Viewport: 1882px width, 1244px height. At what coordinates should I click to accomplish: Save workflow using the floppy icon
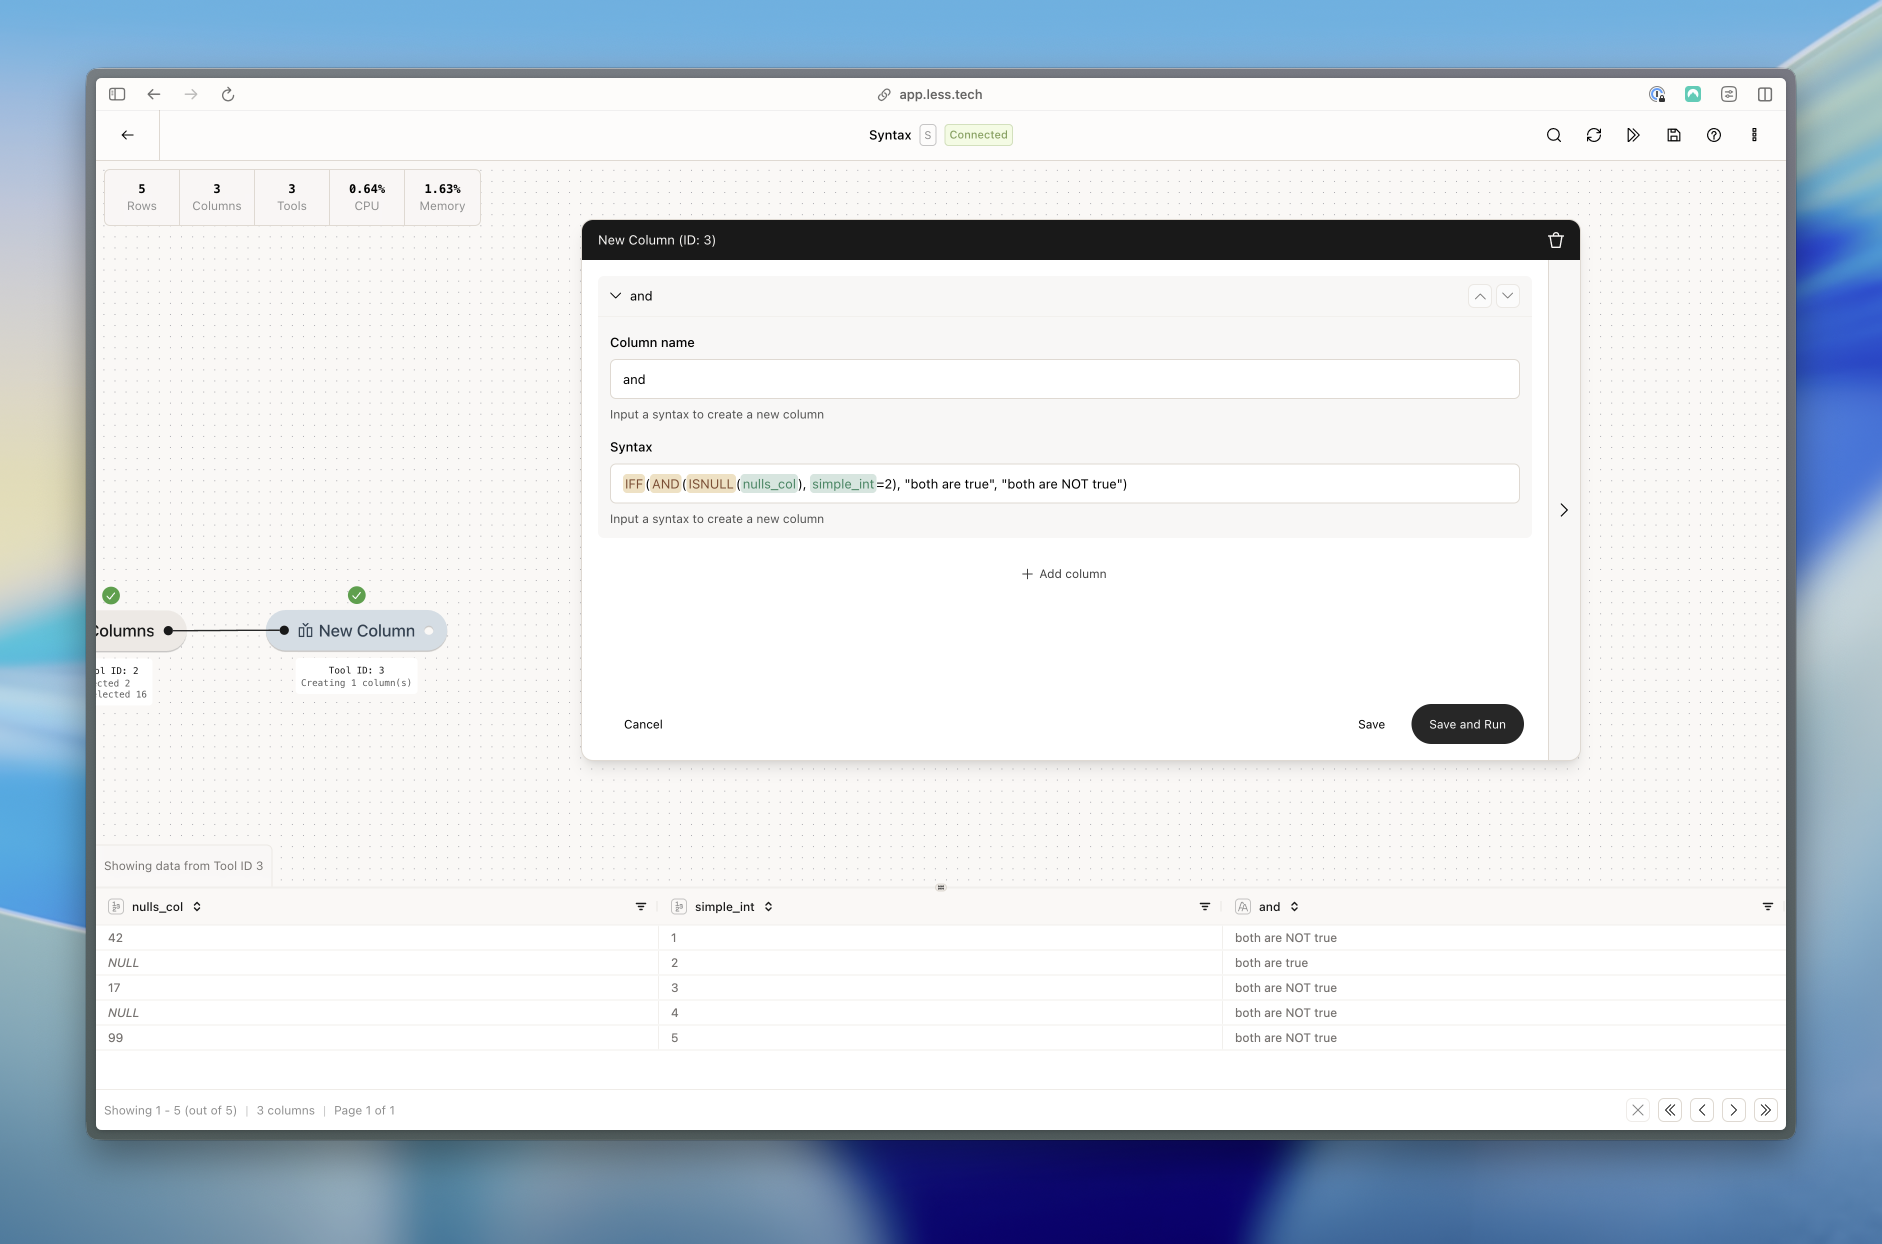coord(1674,135)
